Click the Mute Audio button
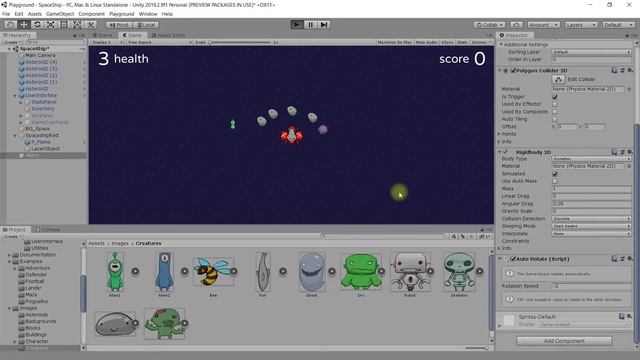This screenshot has width=640, height=360. coord(426,42)
